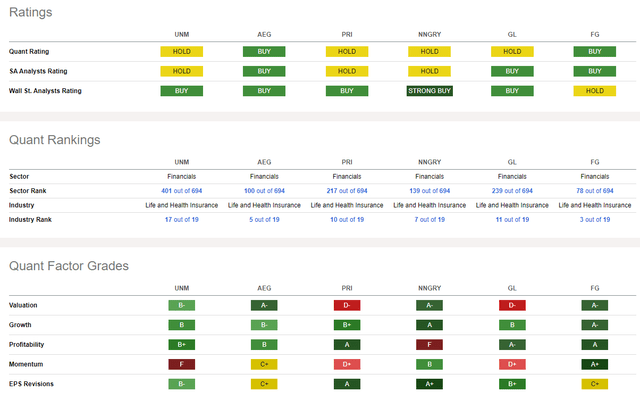Click GL SA Analysts Rating BUY badge
This screenshot has height=400, width=640.
(x=512, y=71)
